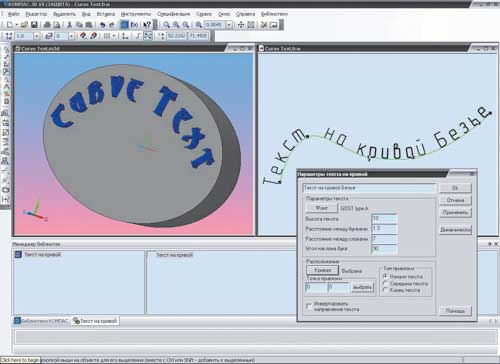
Task: Click the first magnifier zoom icon
Action: pos(166,25)
